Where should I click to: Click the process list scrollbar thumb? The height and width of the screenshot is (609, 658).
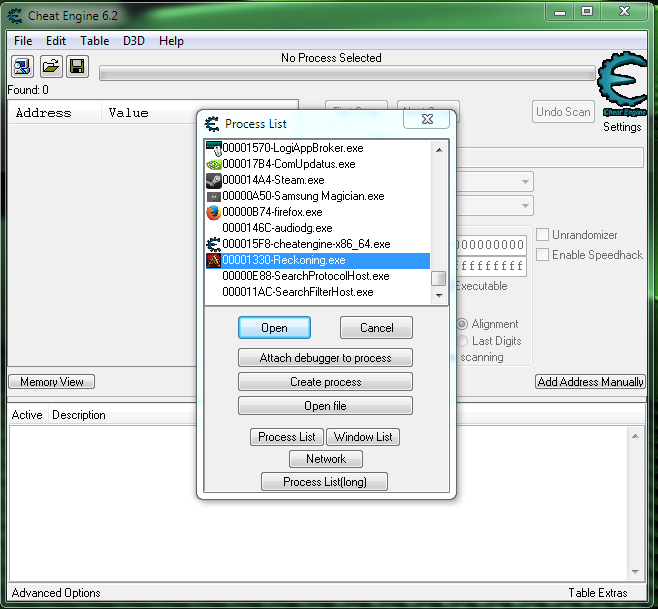[x=439, y=278]
